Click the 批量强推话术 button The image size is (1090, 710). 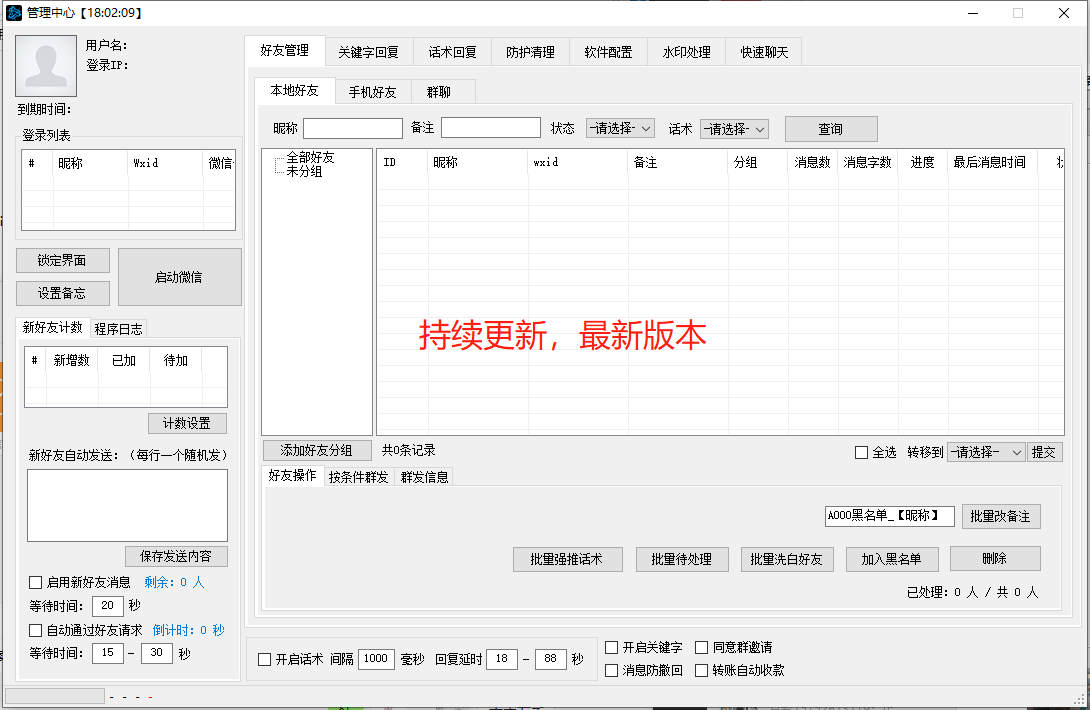(567, 559)
